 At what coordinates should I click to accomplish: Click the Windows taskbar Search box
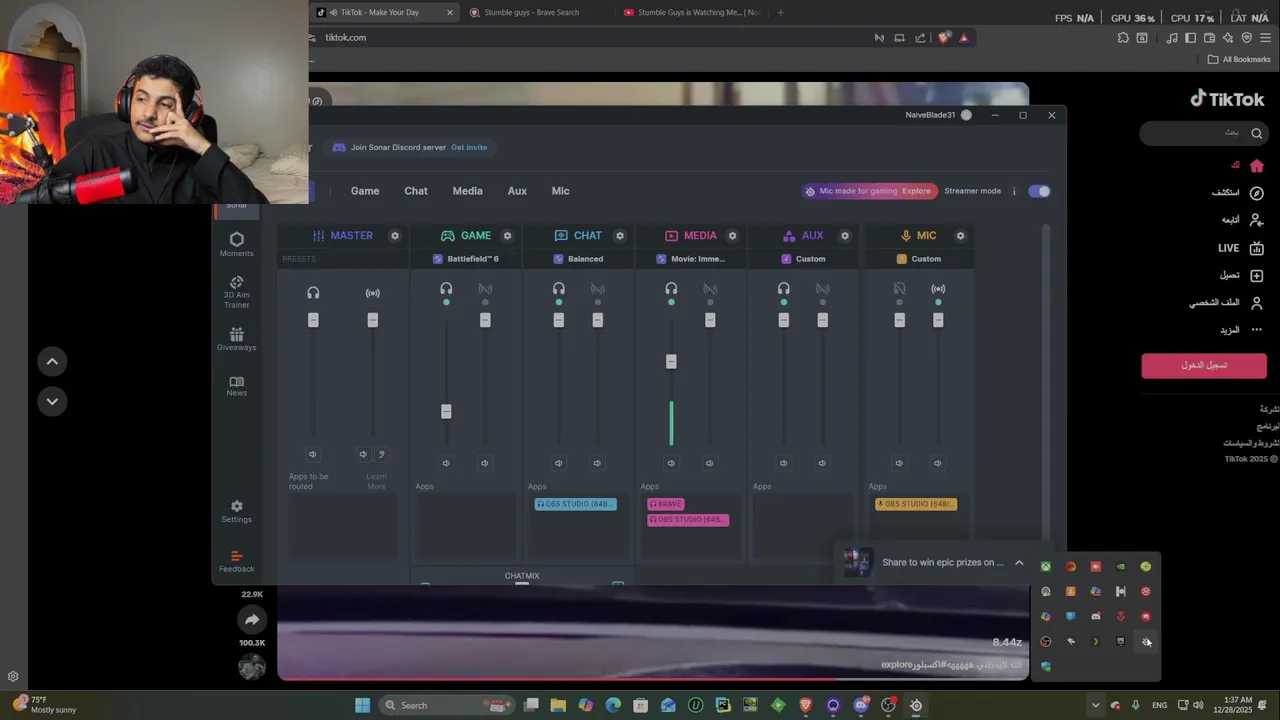[447, 705]
